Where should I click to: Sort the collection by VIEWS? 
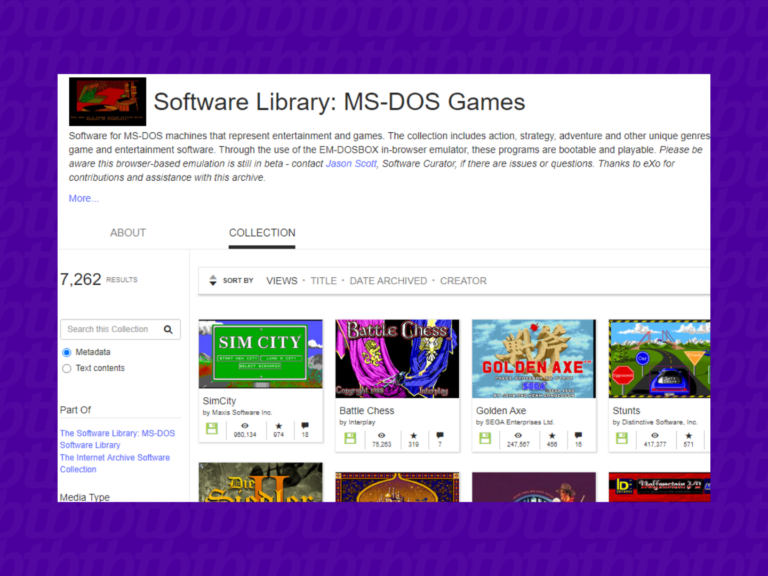tap(282, 281)
